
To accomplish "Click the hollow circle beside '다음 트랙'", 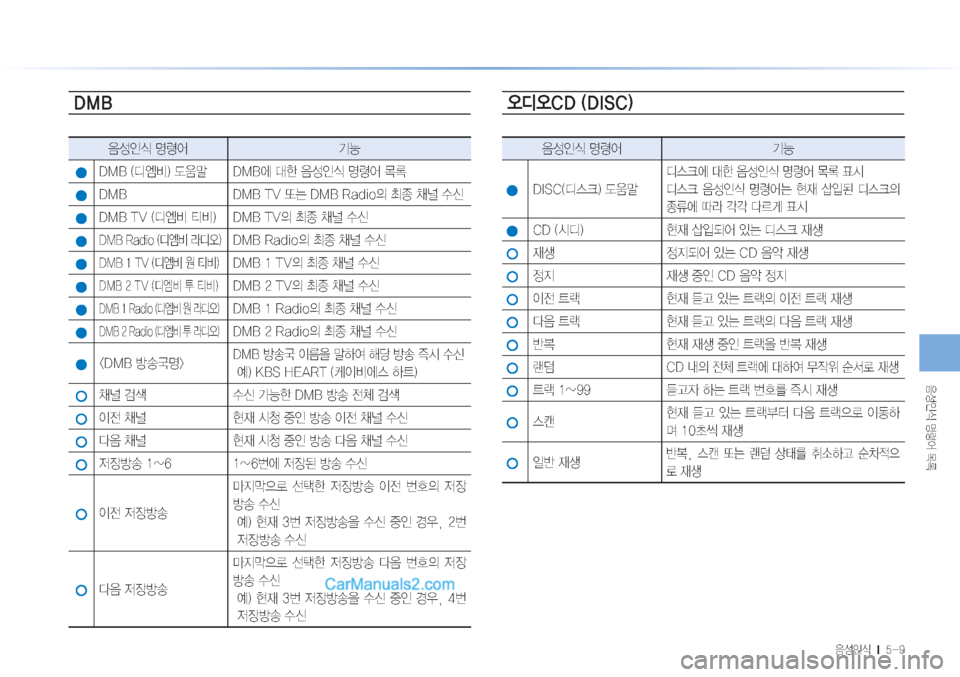I will pyautogui.click(x=512, y=322).
